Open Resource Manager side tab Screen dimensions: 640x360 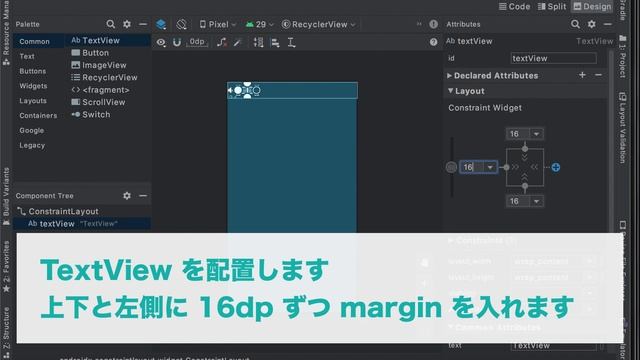coord(6,32)
